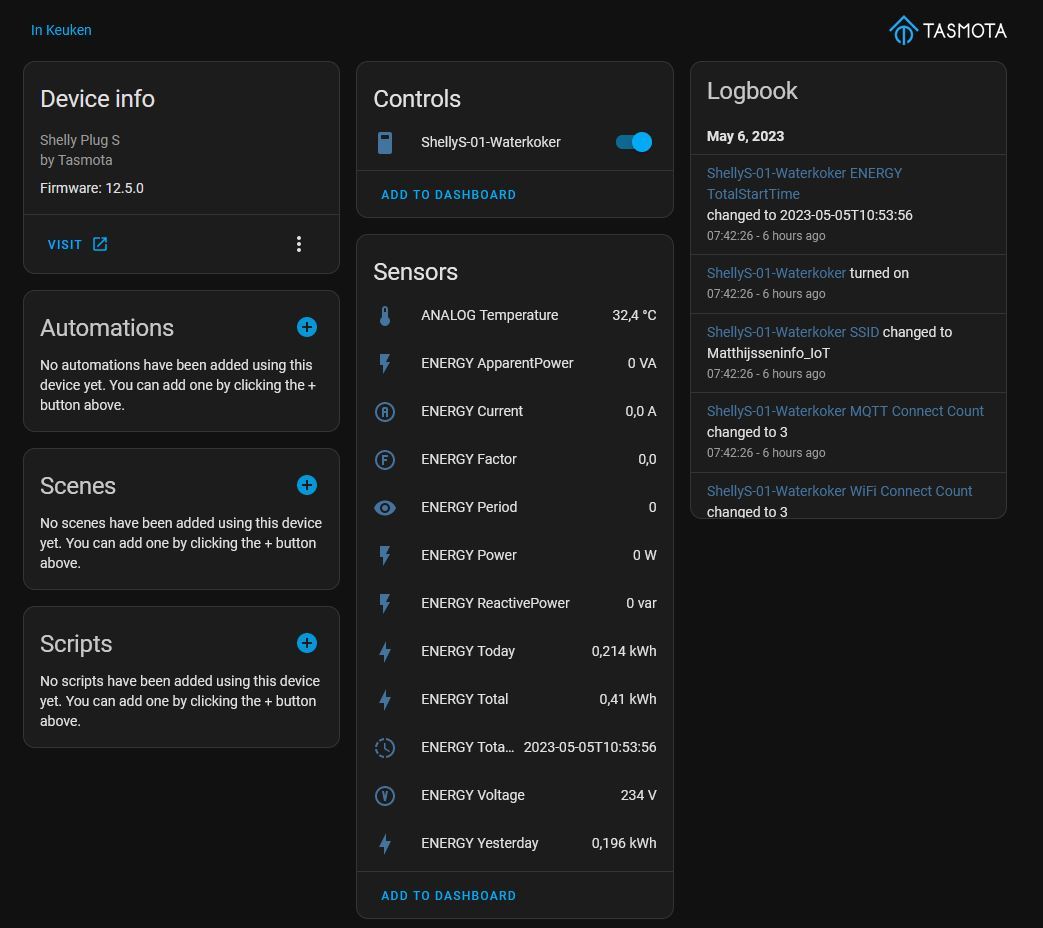Open the three-dot device menu
1043x928 pixels.
pyautogui.click(x=299, y=244)
